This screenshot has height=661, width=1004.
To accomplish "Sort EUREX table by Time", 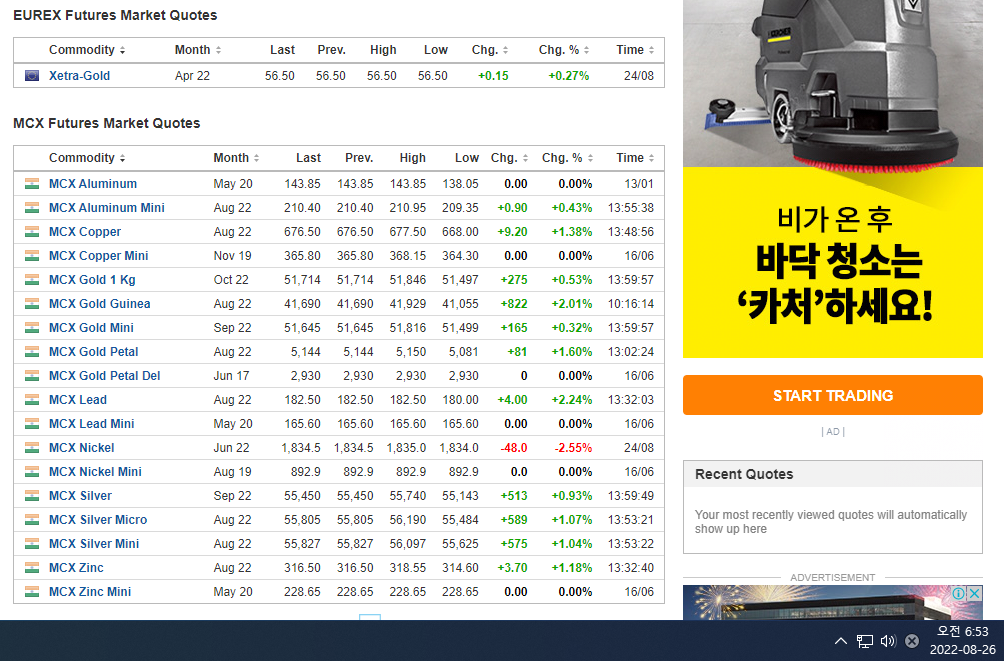I will (635, 50).
